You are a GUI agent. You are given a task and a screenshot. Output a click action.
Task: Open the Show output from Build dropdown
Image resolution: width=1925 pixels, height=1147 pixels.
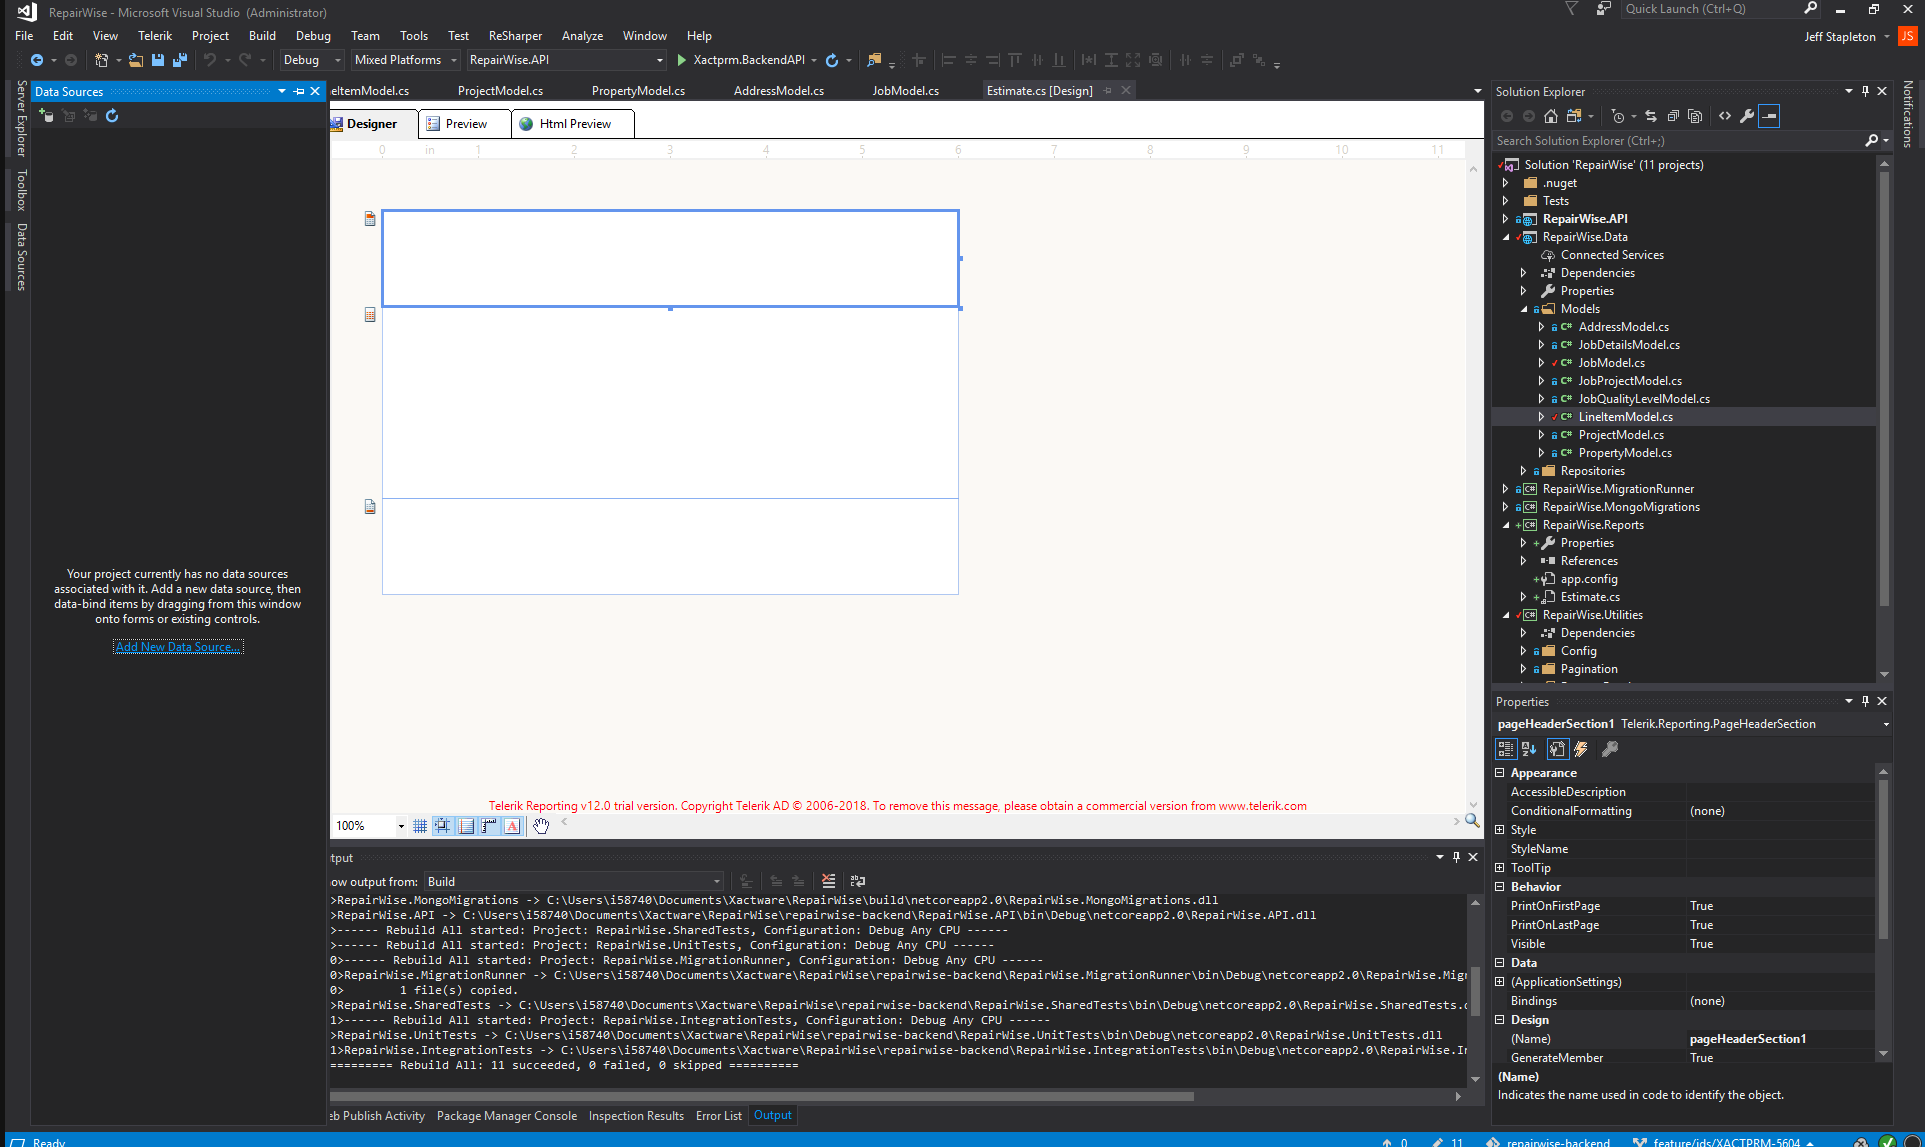(x=716, y=881)
